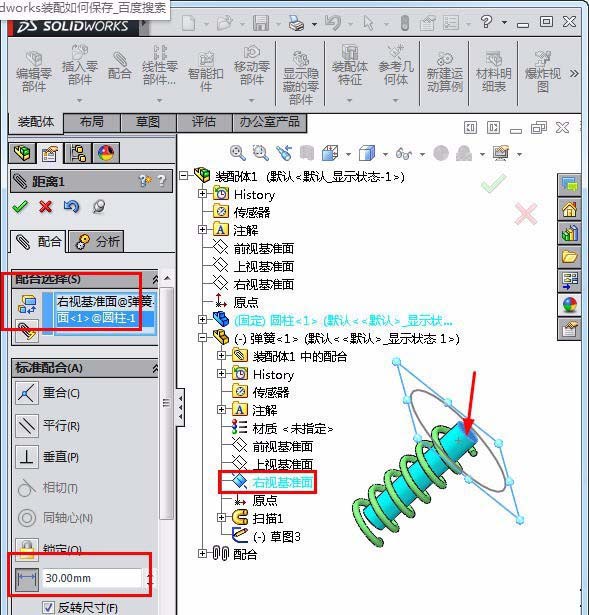Toggle multiple mate mode icon
589x615 pixels.
pyautogui.click(x=27, y=331)
